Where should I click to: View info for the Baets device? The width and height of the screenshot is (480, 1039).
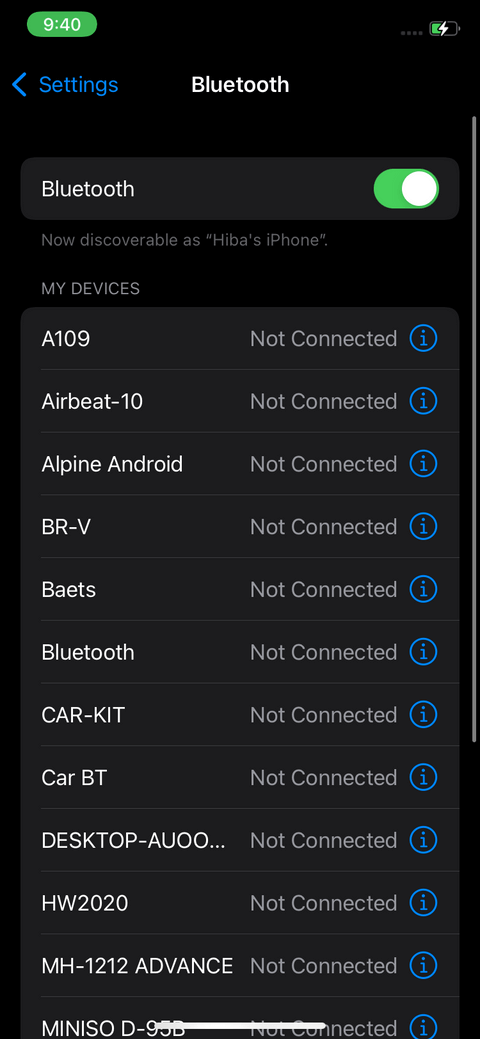pos(423,589)
